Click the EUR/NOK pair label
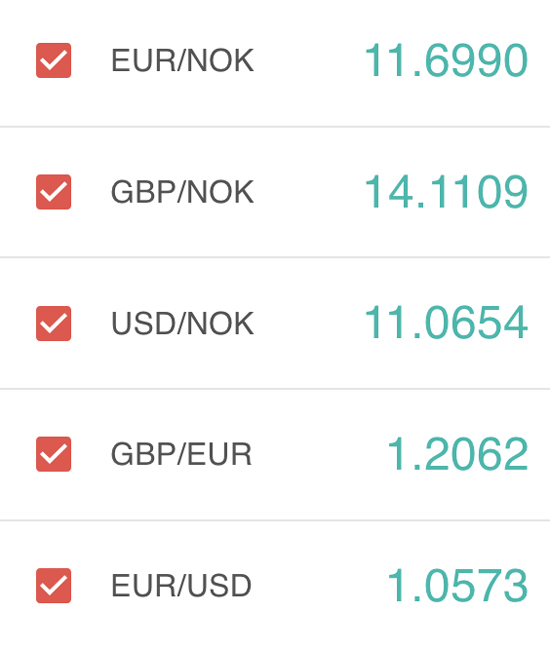The image size is (550, 650). pos(182,61)
